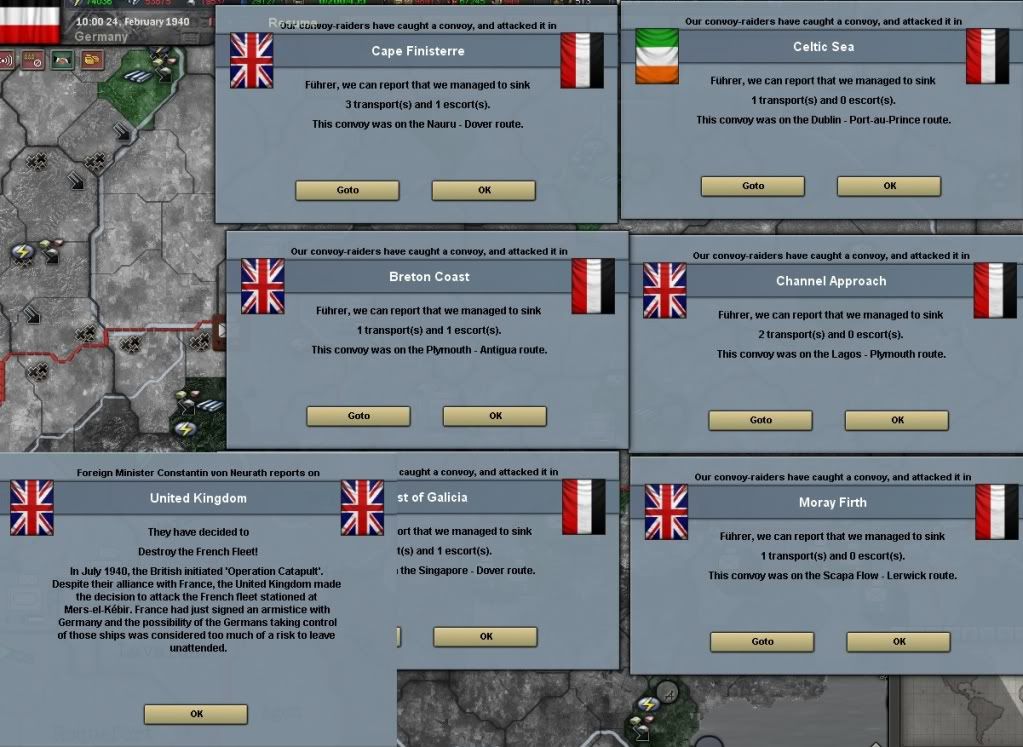Viewport: 1023px width, 747px height.
Task: Jump to Breton Coast using Goto
Action: [358, 416]
